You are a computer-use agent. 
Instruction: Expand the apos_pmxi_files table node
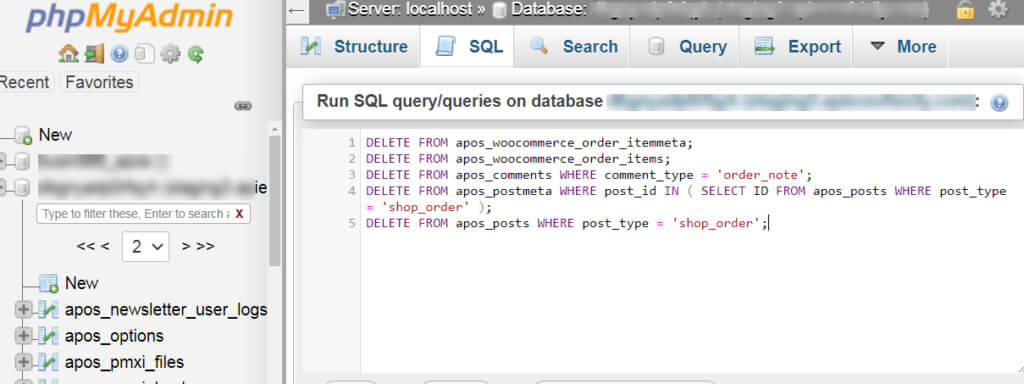pos(24,362)
